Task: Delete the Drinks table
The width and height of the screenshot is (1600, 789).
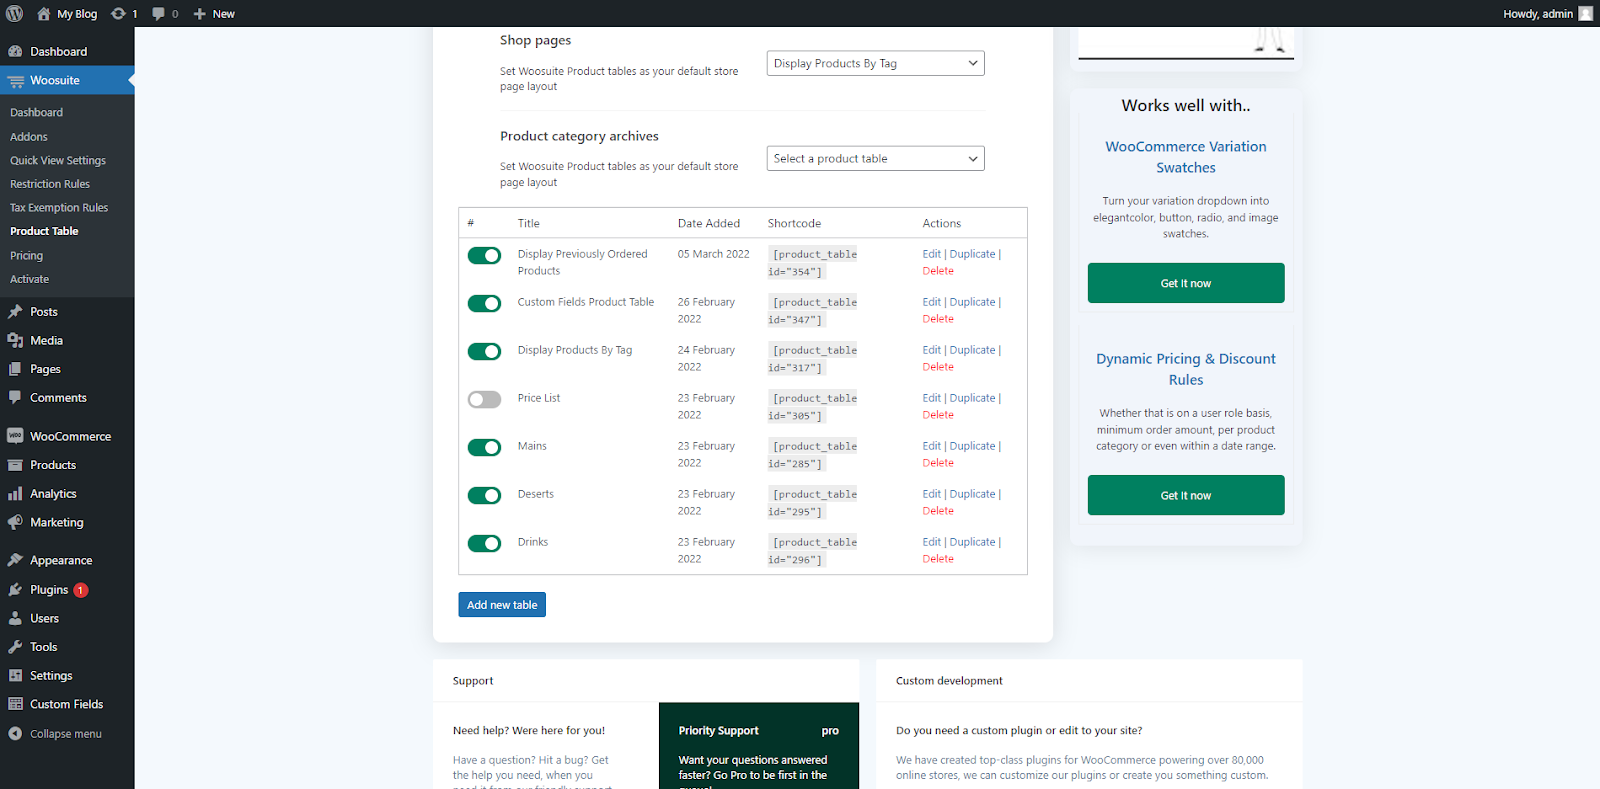Action: [938, 559]
